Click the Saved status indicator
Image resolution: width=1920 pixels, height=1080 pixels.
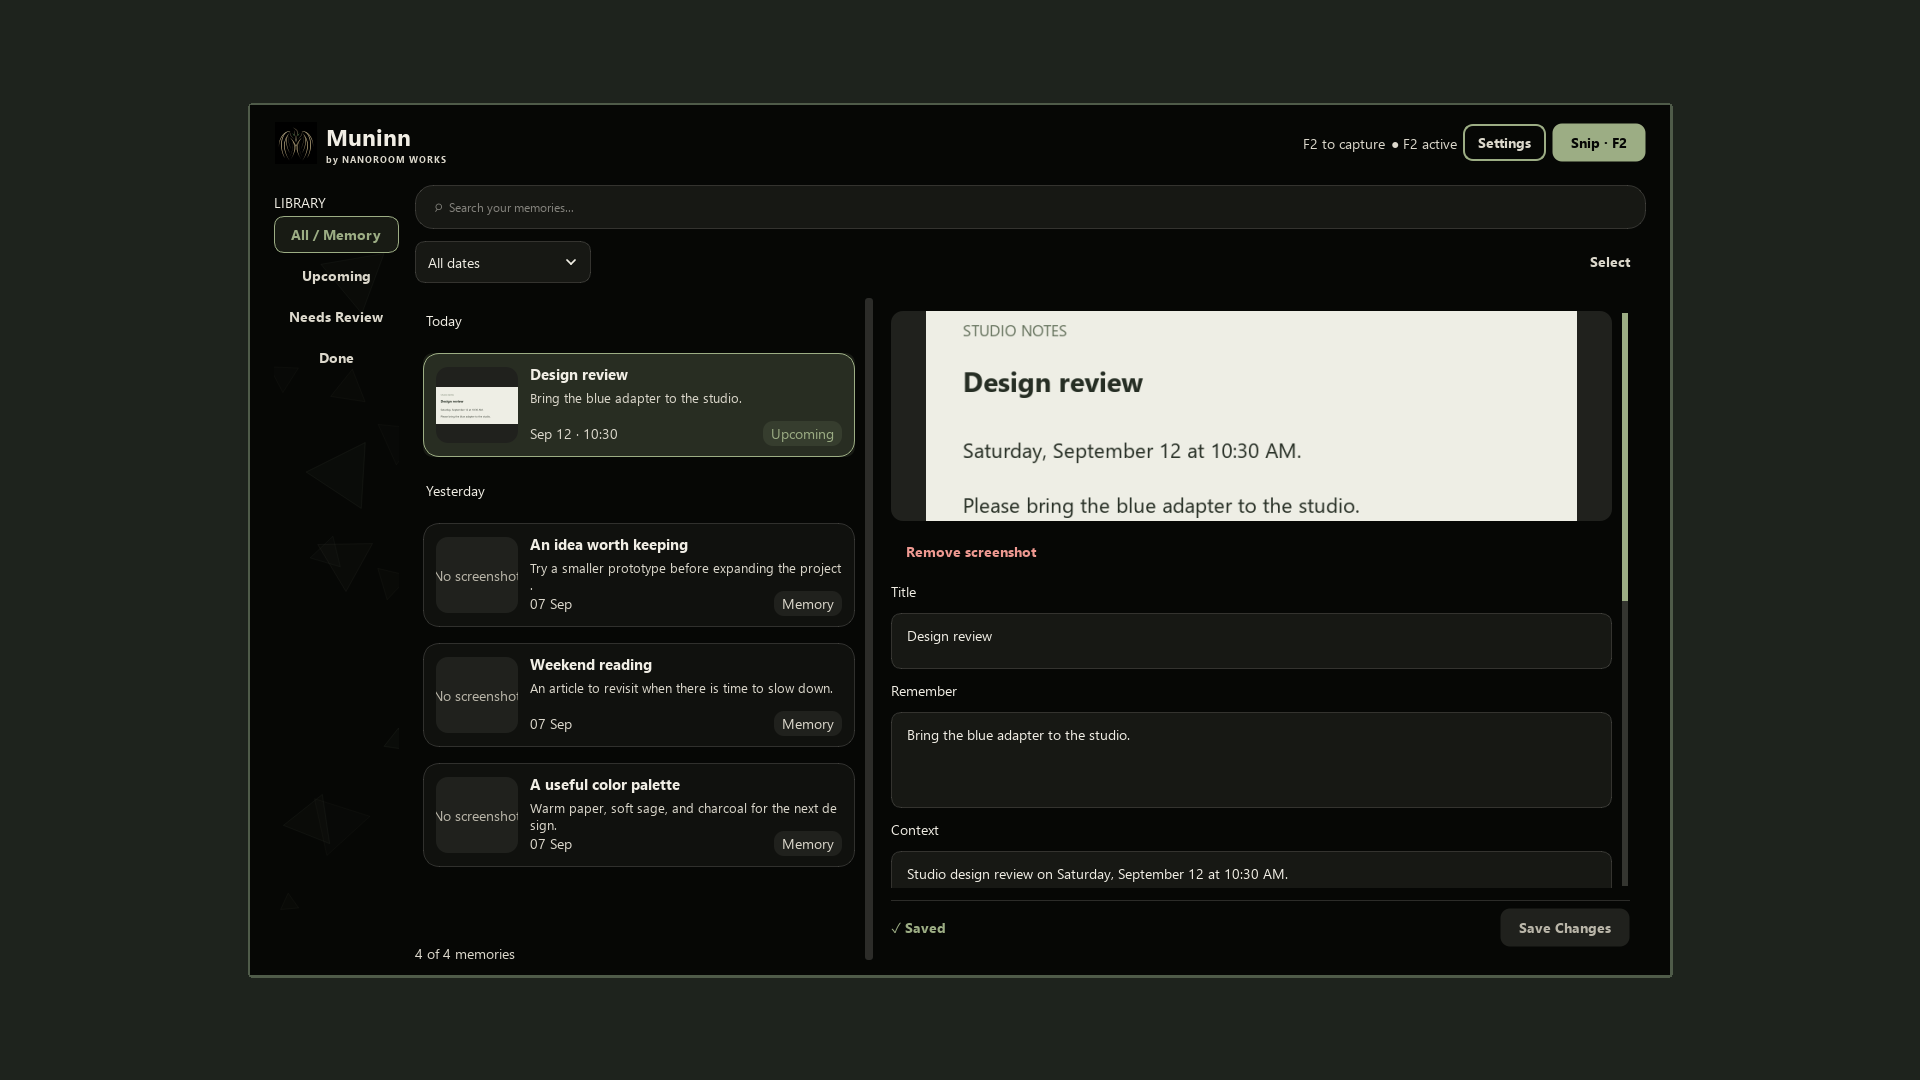[918, 928]
